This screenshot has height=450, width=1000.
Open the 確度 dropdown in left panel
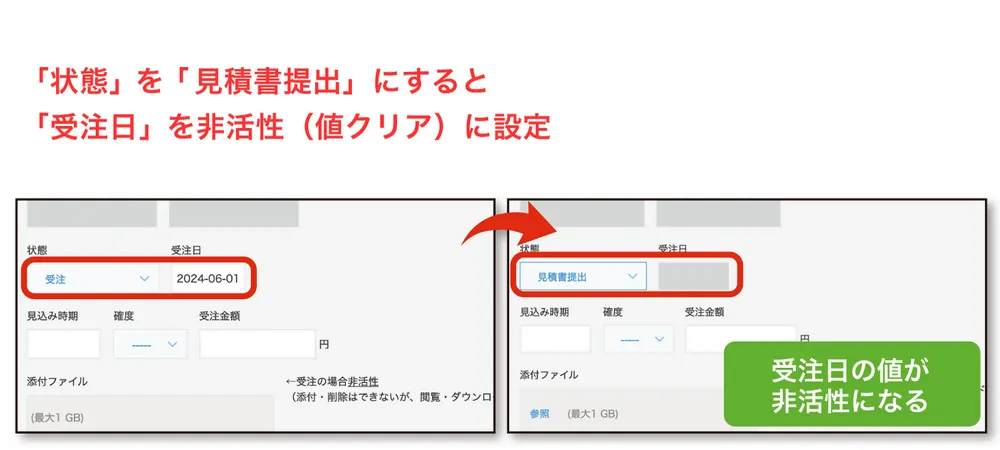[x=151, y=344]
